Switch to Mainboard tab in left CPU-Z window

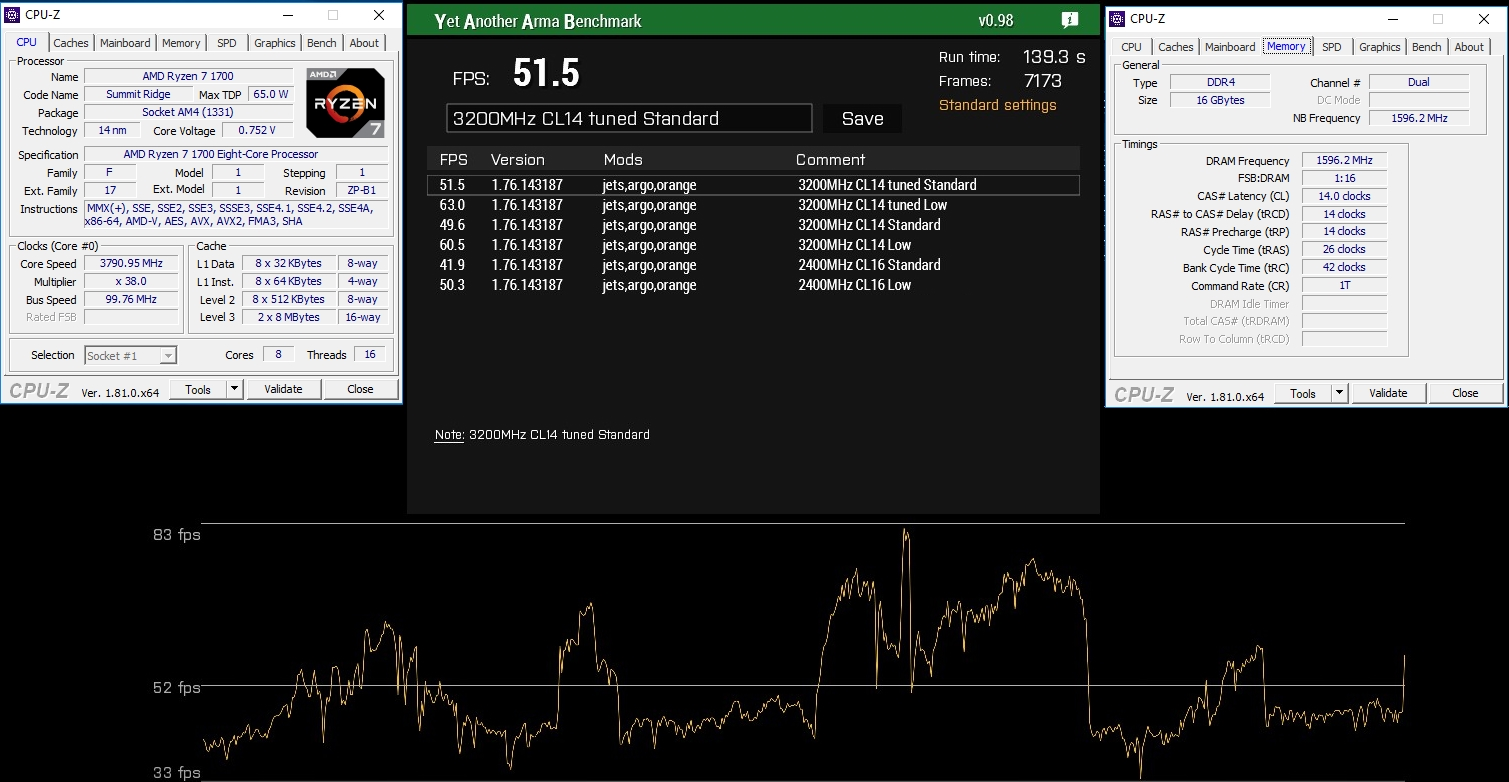[125, 43]
